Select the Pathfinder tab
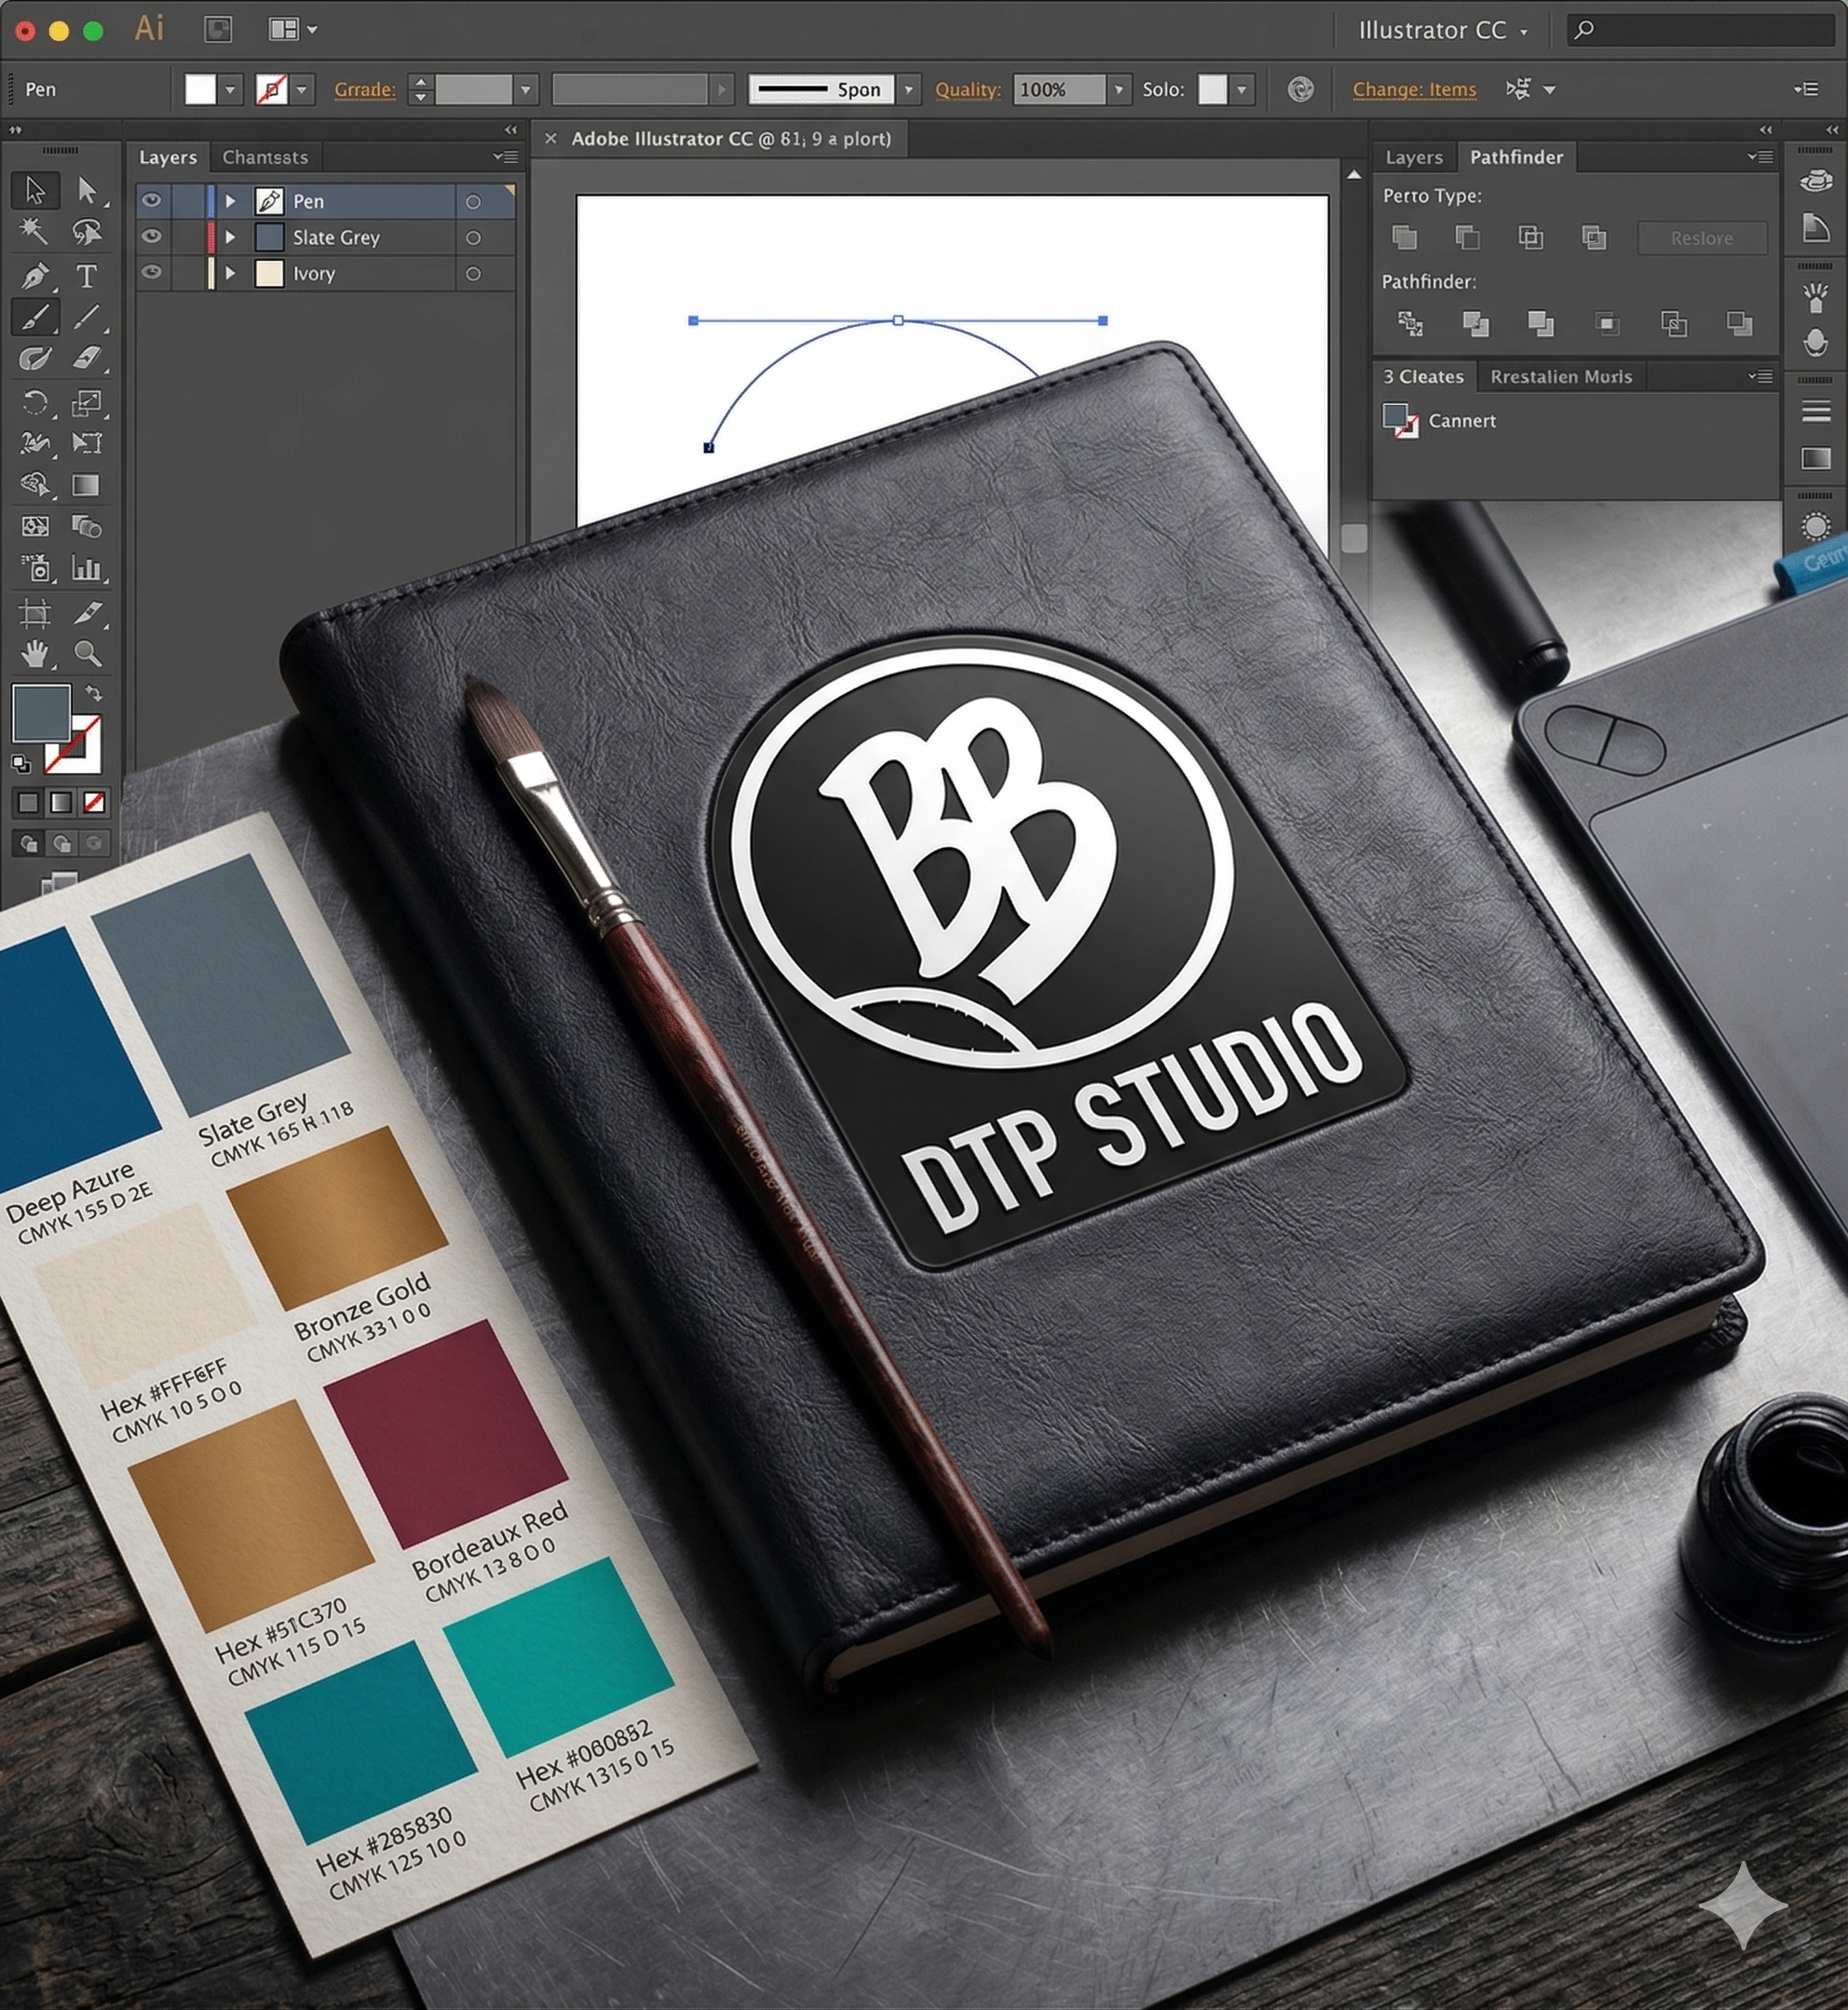This screenshot has width=1848, height=2010. 1516,157
